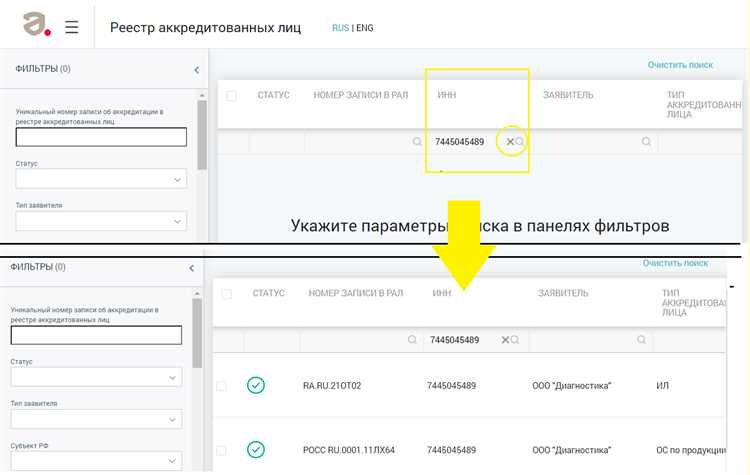750x475 pixels.
Task: Select the checkbox for row РОСС RU.0001.11ЛХ64
Action: point(221,451)
